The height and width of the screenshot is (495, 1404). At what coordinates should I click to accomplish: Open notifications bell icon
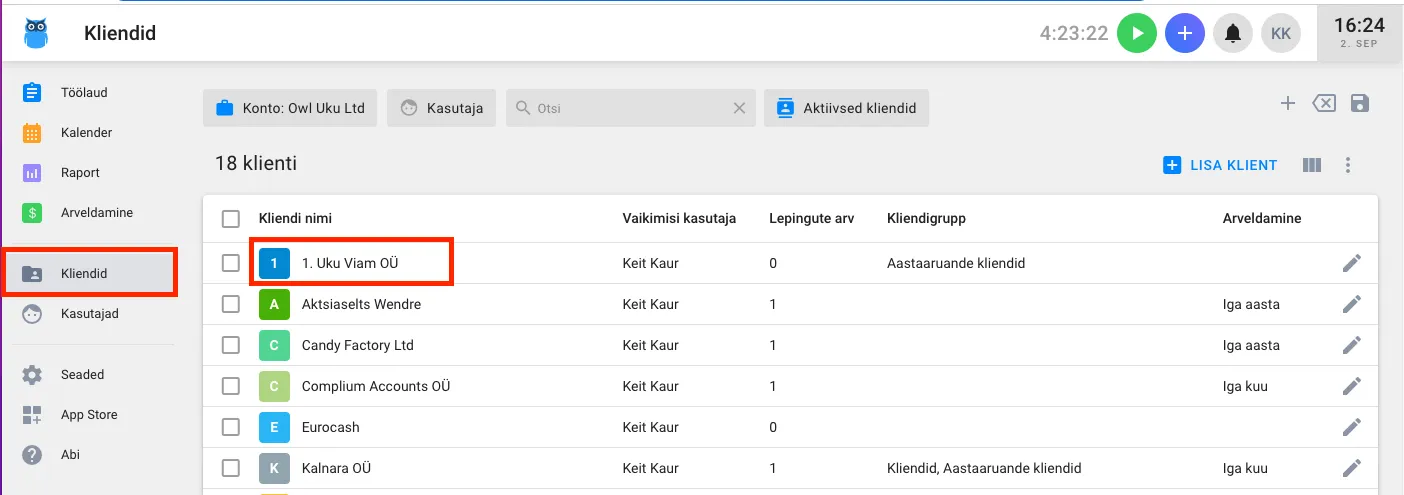[1233, 34]
